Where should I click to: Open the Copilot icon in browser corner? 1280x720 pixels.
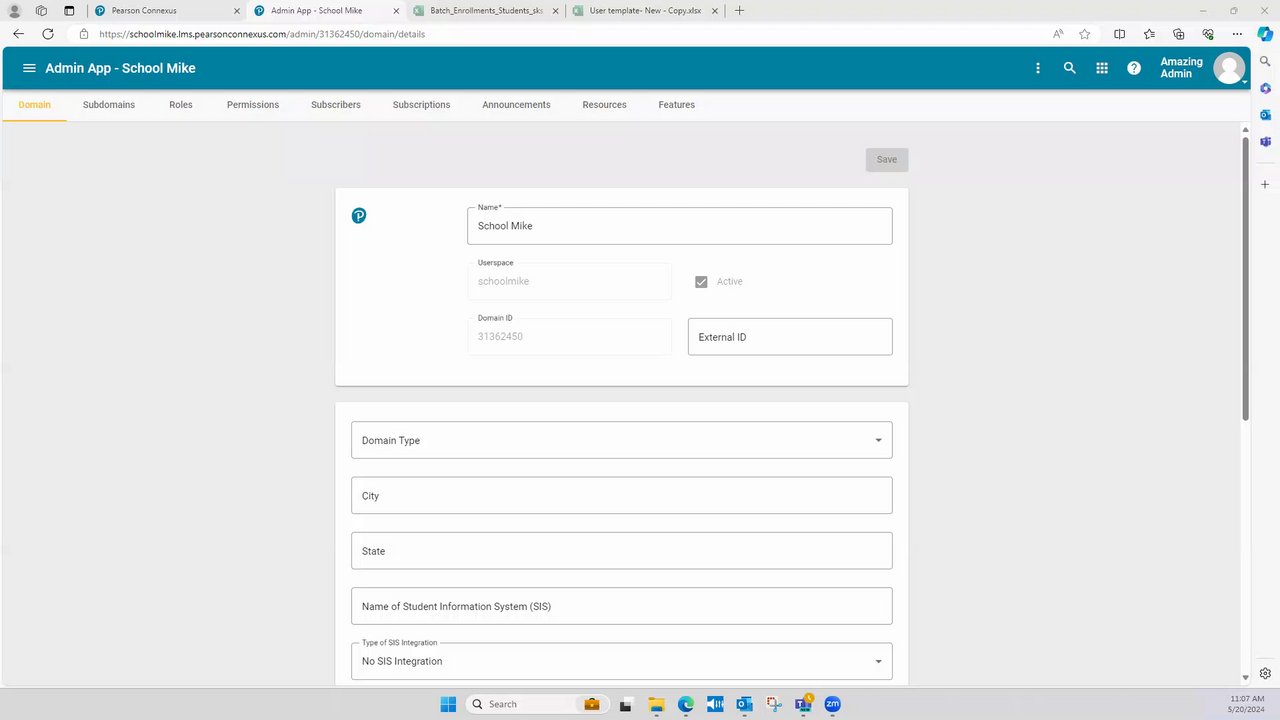click(x=1265, y=33)
